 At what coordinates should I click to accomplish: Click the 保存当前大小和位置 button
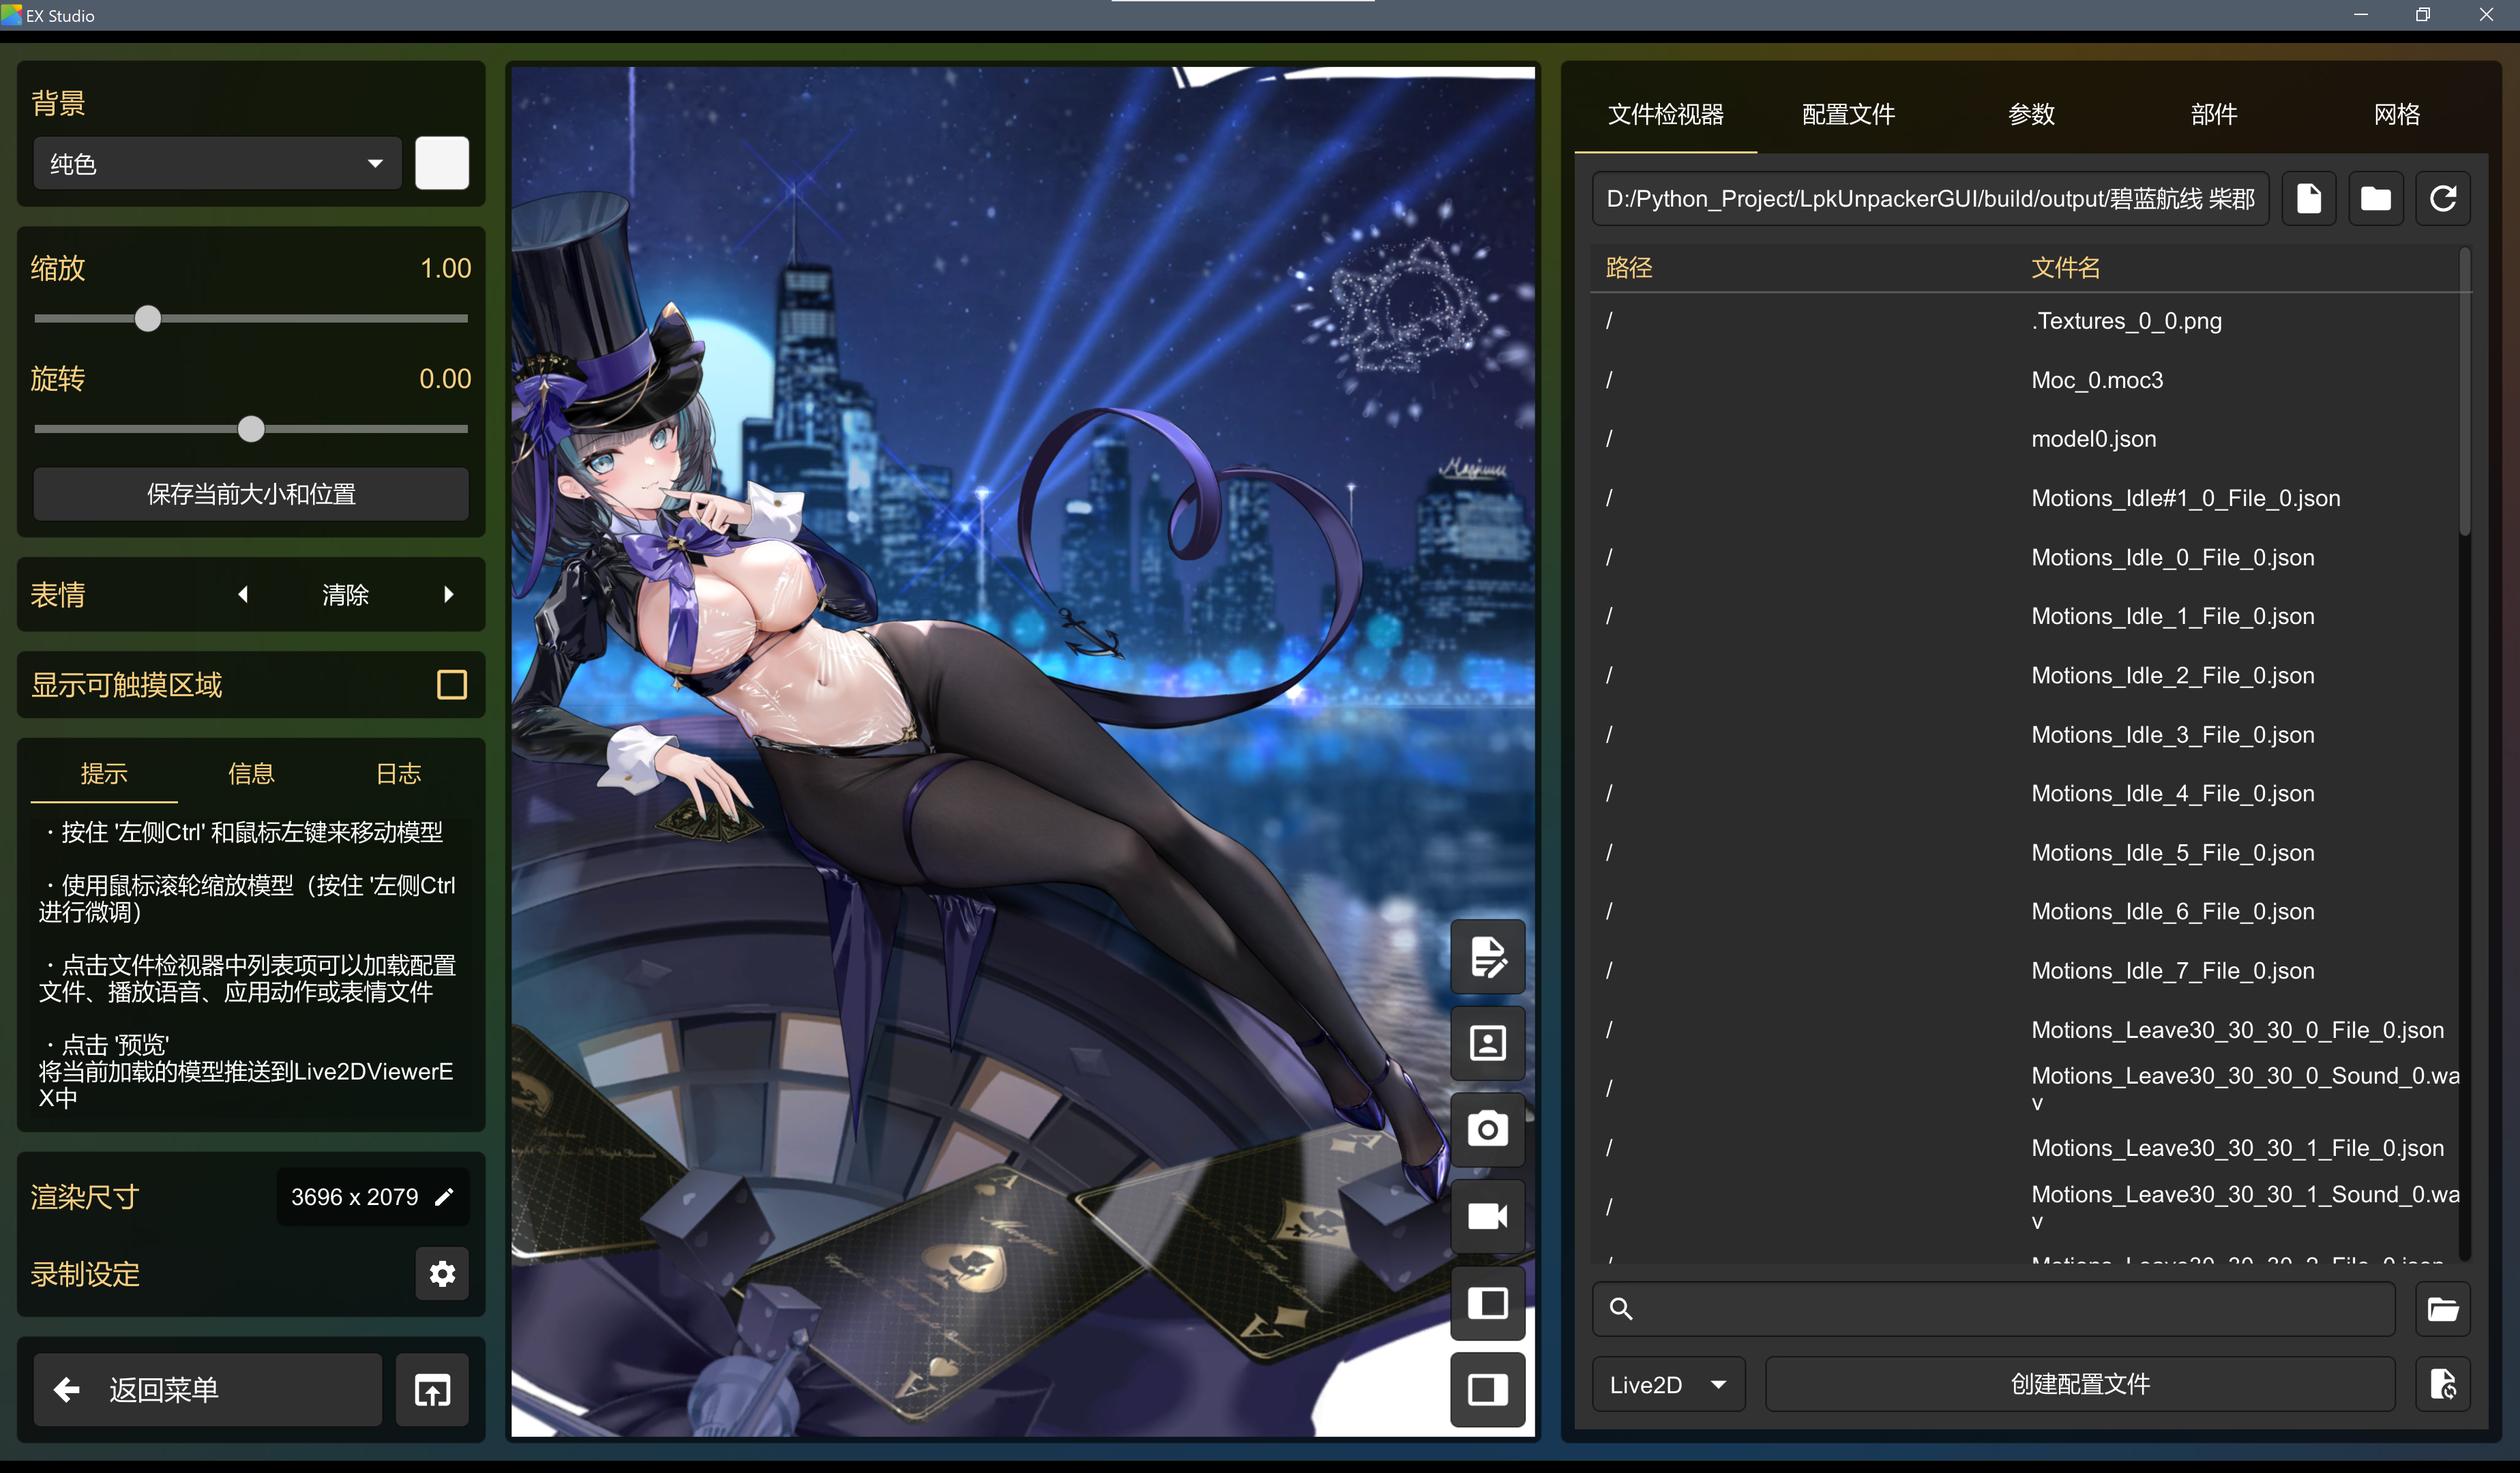coord(251,494)
